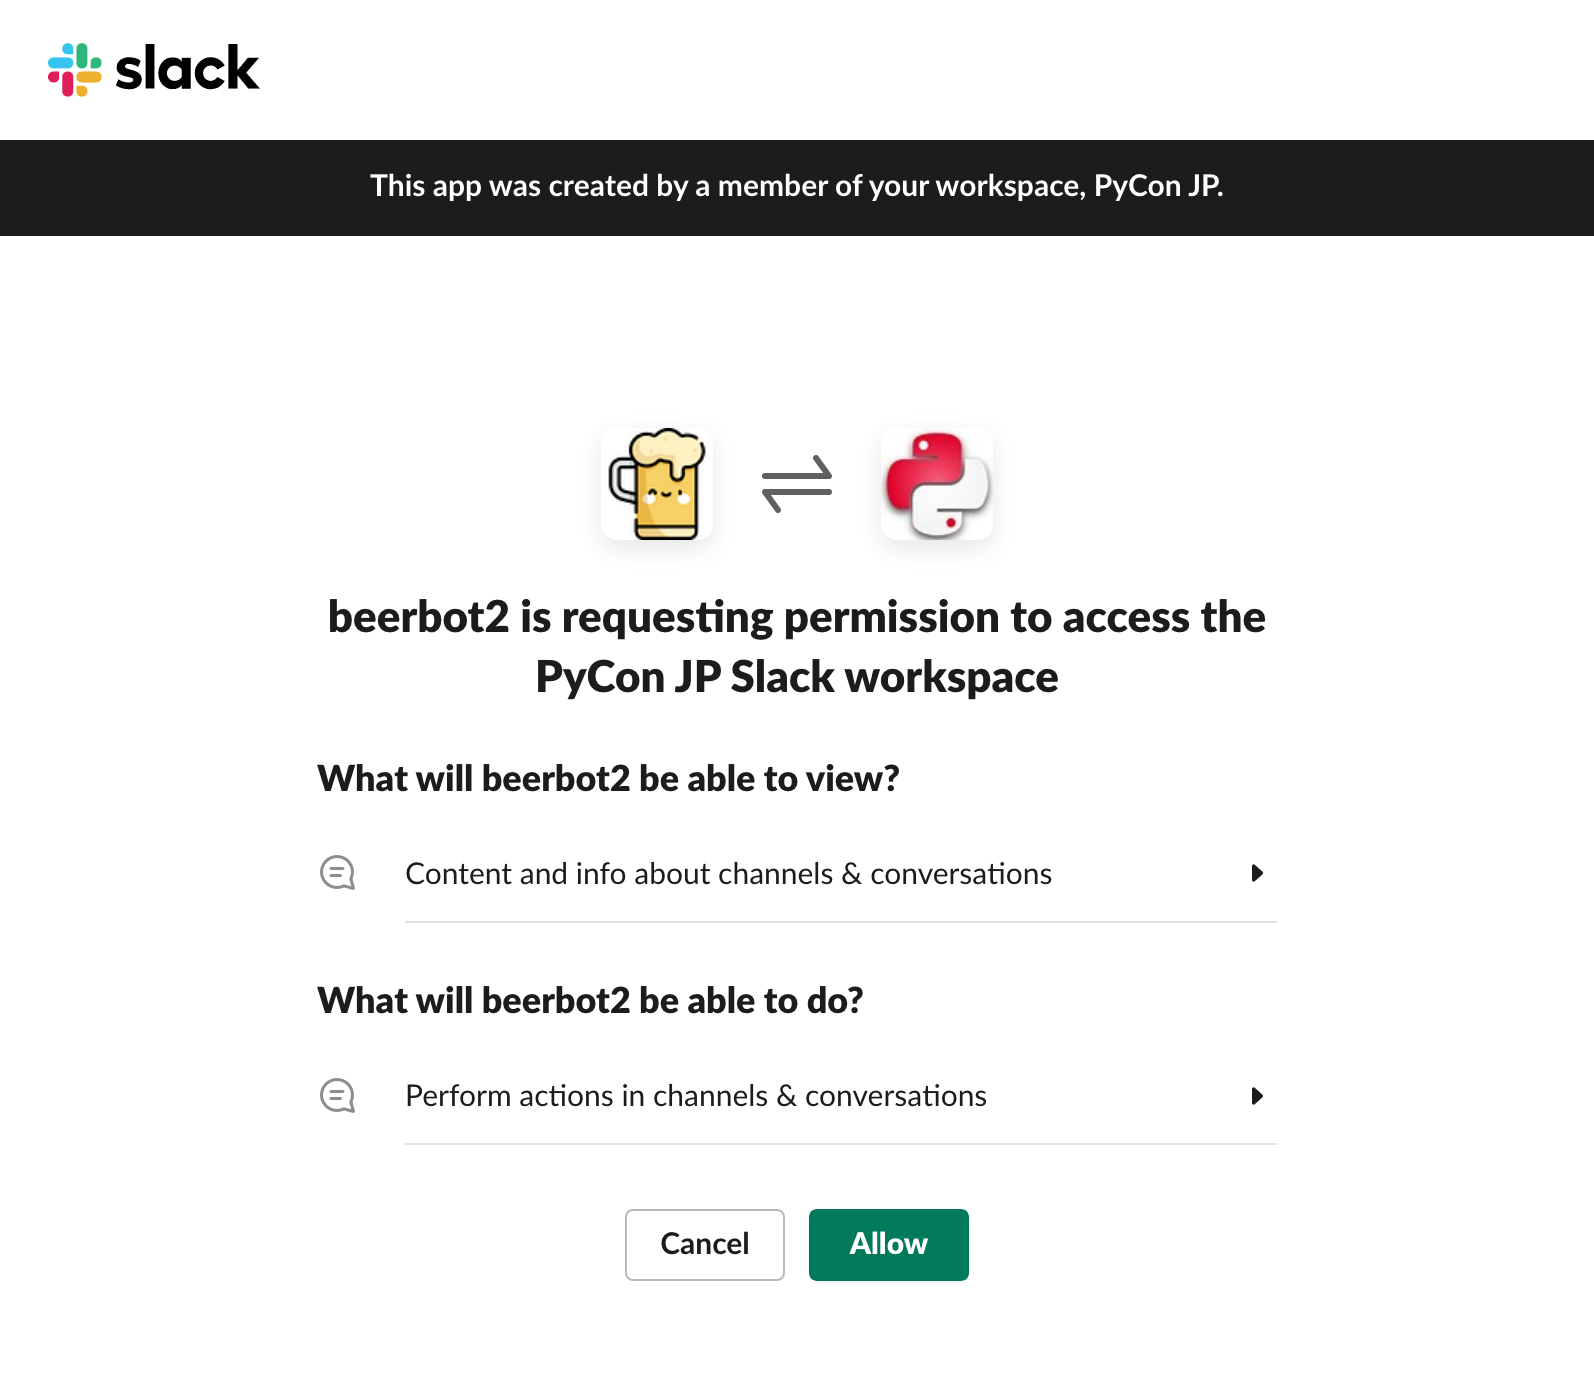Click the workspace member notice banner text
Image resolution: width=1594 pixels, height=1390 pixels.
point(797,186)
